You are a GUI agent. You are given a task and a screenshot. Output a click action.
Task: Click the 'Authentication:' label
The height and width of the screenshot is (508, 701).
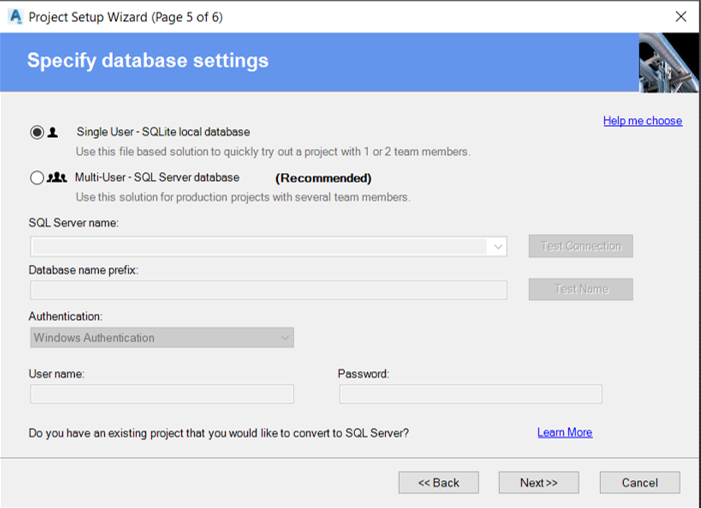click(65, 316)
